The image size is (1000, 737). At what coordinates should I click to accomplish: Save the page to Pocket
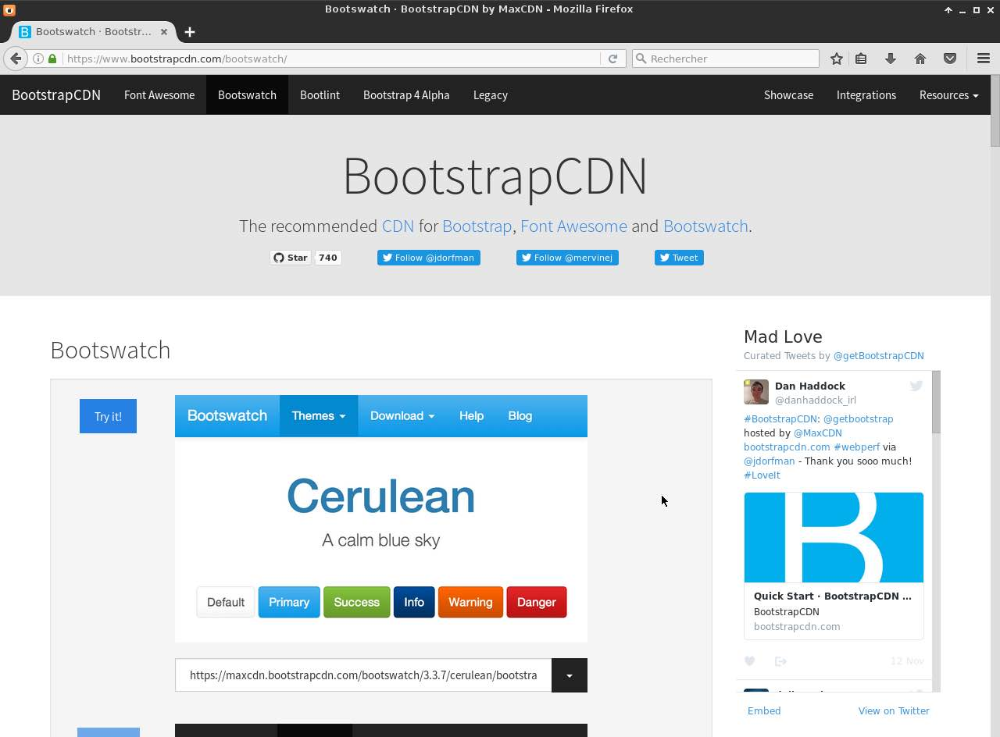[x=950, y=58]
